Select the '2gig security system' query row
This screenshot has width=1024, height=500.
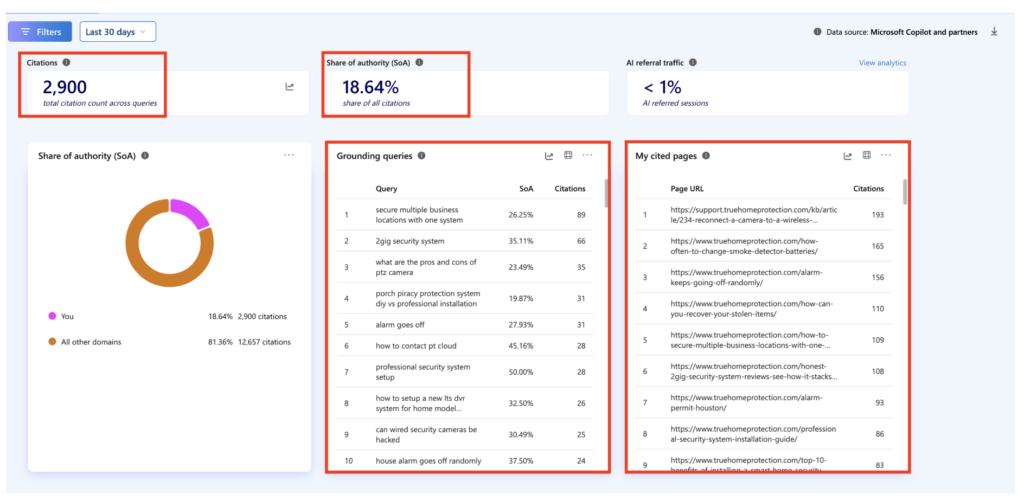point(465,241)
